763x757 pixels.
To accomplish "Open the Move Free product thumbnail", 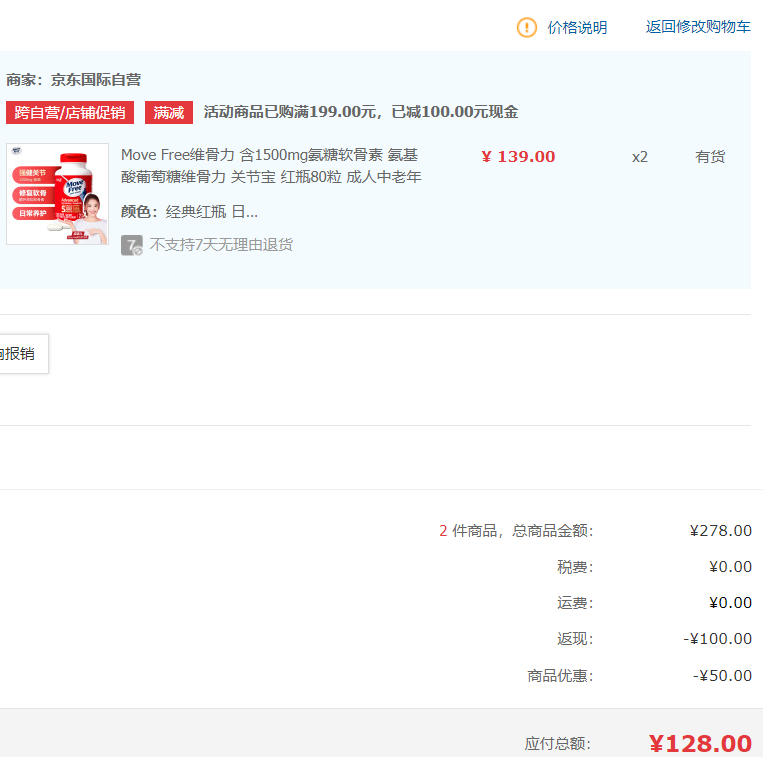I will click(x=57, y=194).
